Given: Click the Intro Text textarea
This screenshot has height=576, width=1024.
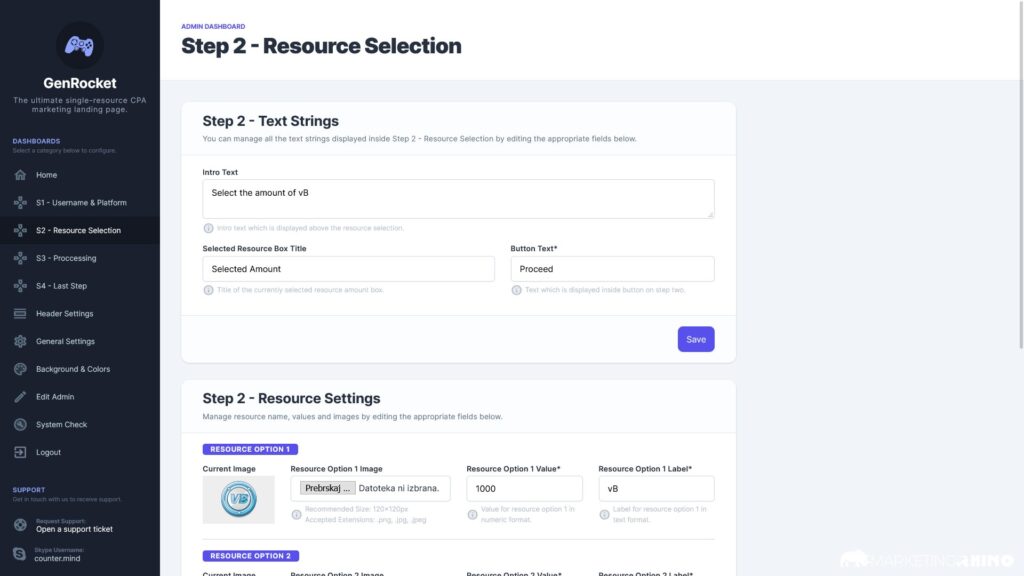Looking at the screenshot, I should coord(458,198).
